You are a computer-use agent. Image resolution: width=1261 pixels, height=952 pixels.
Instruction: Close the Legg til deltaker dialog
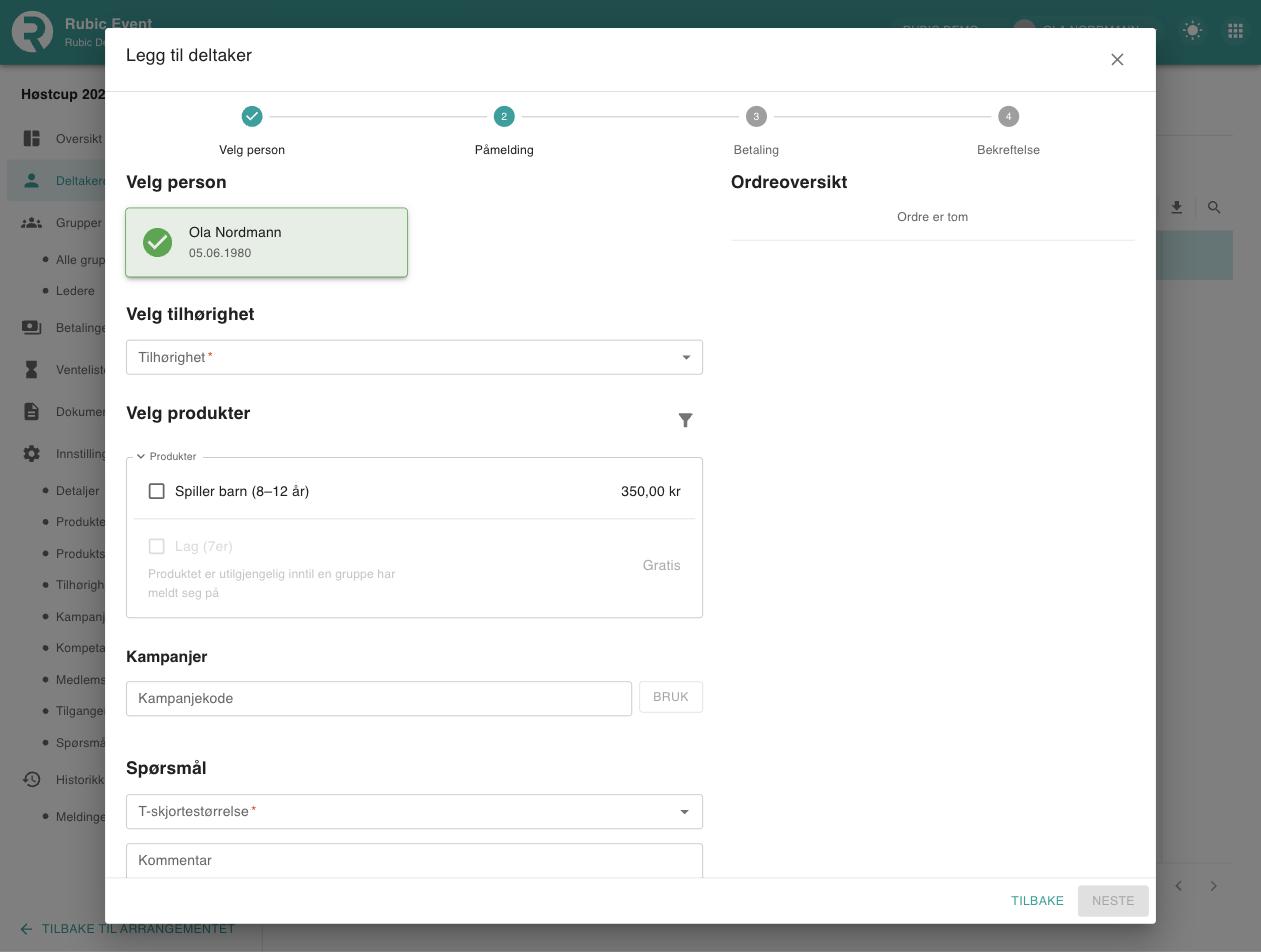click(1117, 60)
